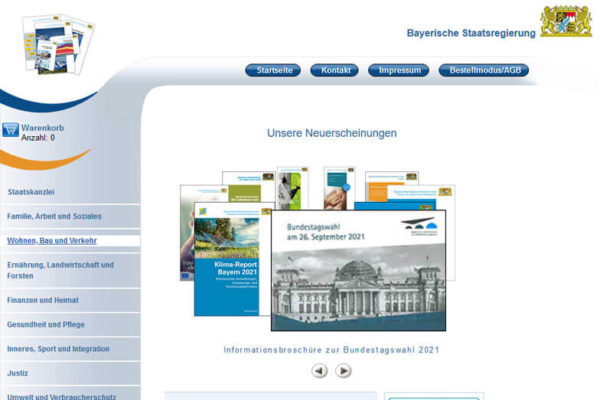This screenshot has width=600, height=400.
Task: Open Wohnen, Bau und Verkehr category
Action: click(x=52, y=241)
